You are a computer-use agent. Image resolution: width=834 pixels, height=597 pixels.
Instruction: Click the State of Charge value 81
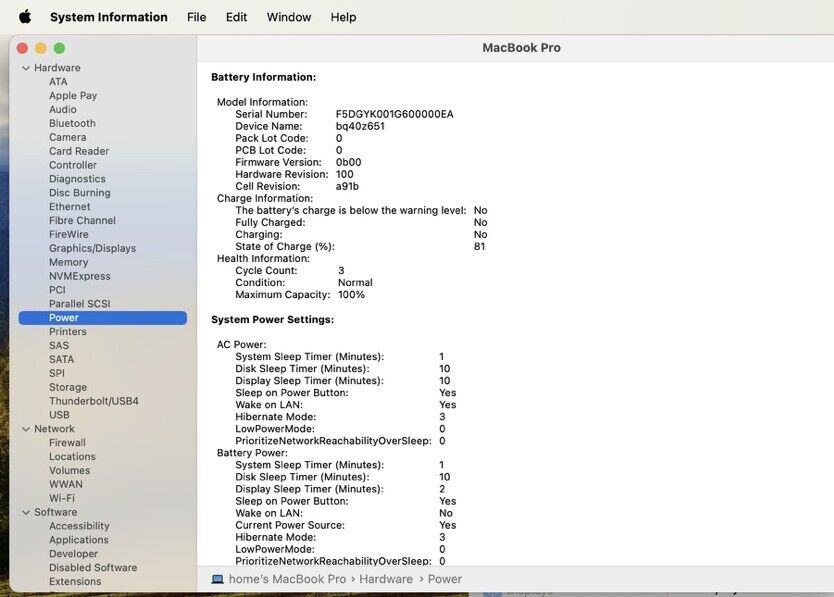(479, 247)
